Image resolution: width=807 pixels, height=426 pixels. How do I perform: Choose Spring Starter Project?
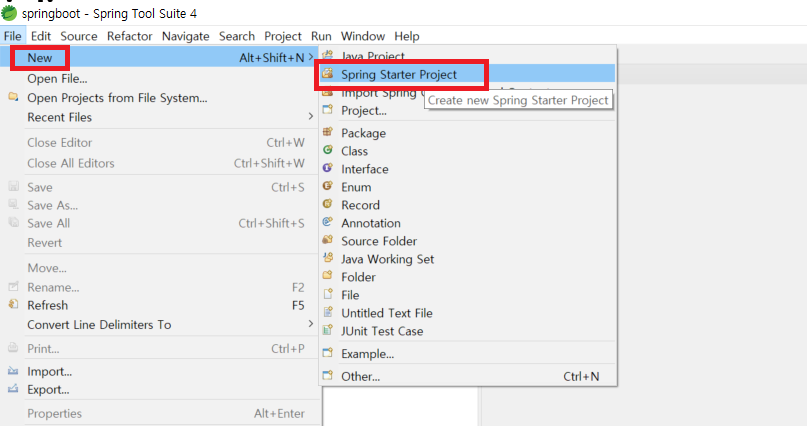click(x=467, y=74)
